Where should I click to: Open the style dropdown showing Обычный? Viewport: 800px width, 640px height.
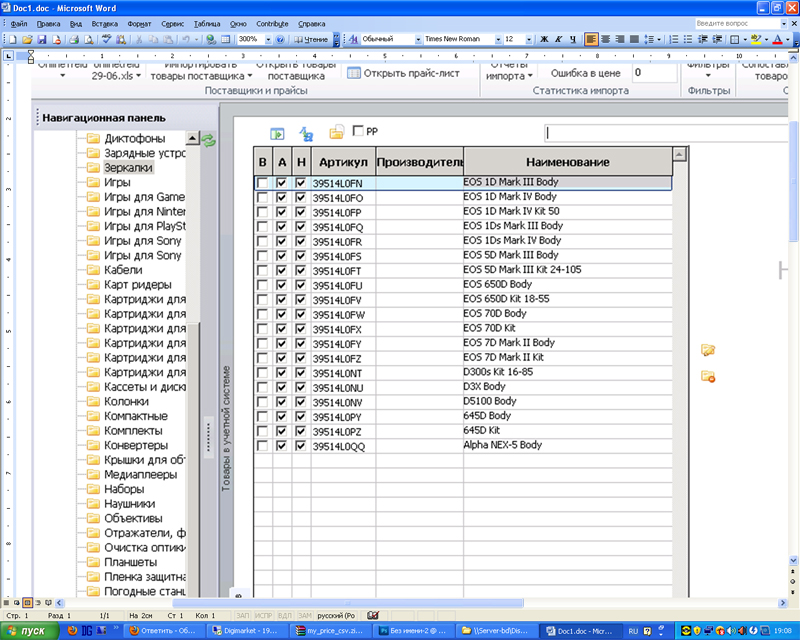pyautogui.click(x=418, y=39)
